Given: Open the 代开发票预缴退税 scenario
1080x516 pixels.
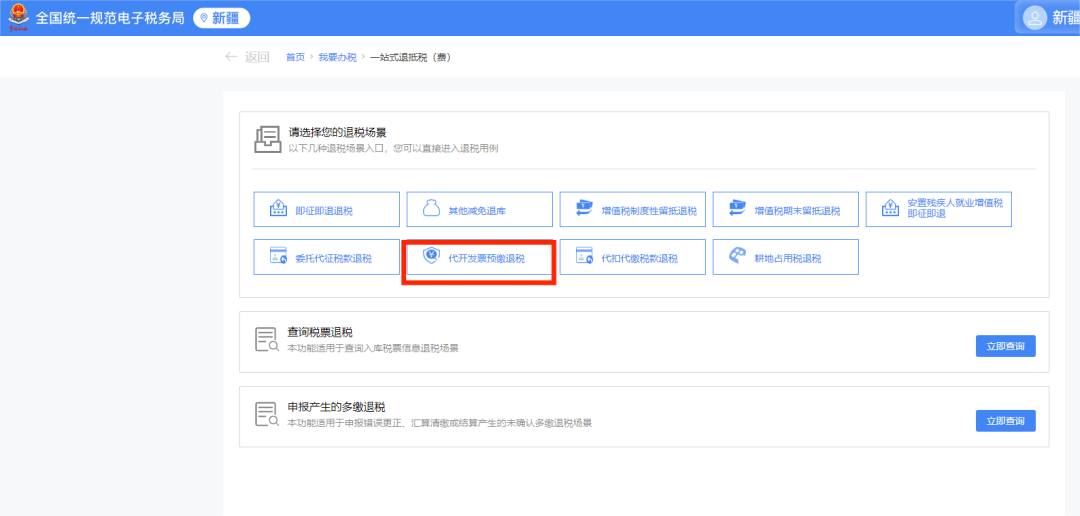Looking at the screenshot, I should (x=479, y=259).
